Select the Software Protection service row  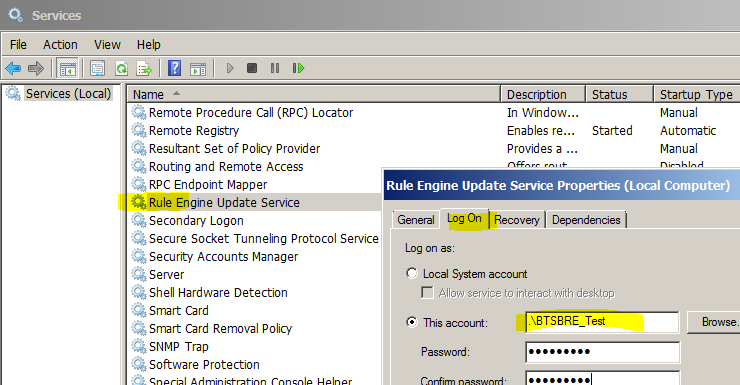pyautogui.click(x=204, y=364)
